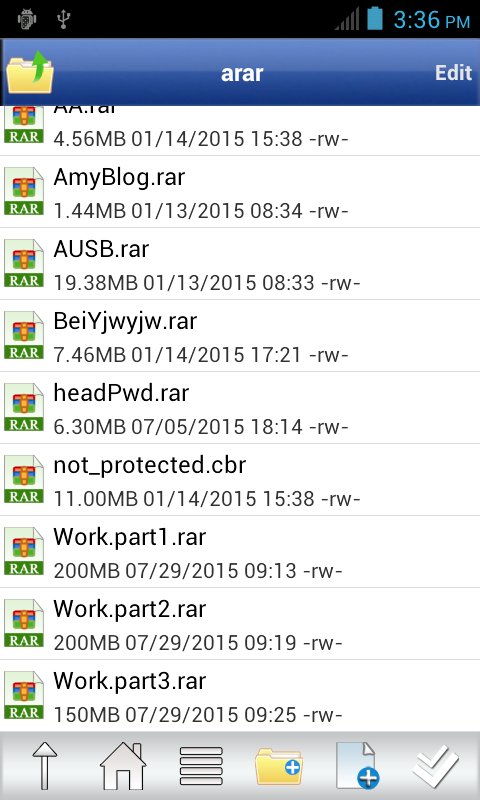The image size is (480, 800).
Task: Create a new file with file-plus icon
Action: click(357, 765)
